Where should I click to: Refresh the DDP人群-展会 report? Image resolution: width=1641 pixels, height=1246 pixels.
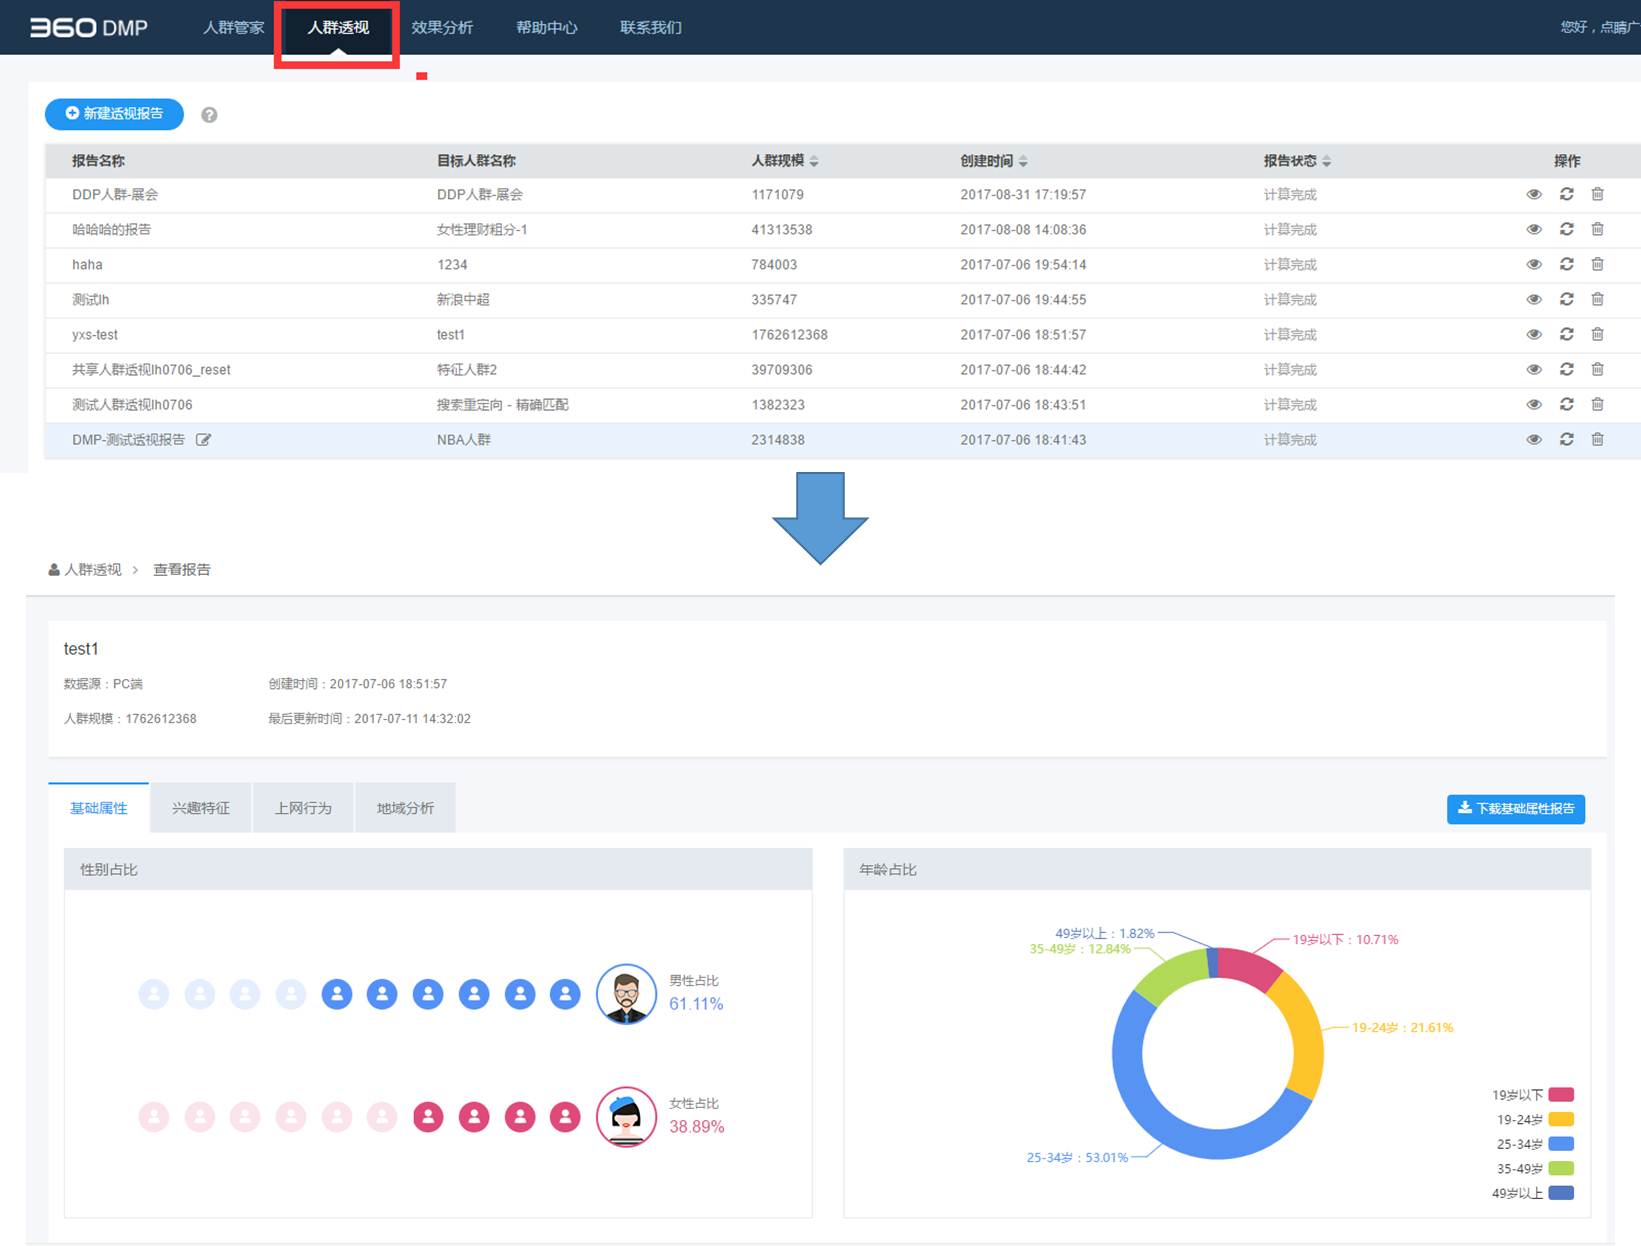coord(1566,194)
